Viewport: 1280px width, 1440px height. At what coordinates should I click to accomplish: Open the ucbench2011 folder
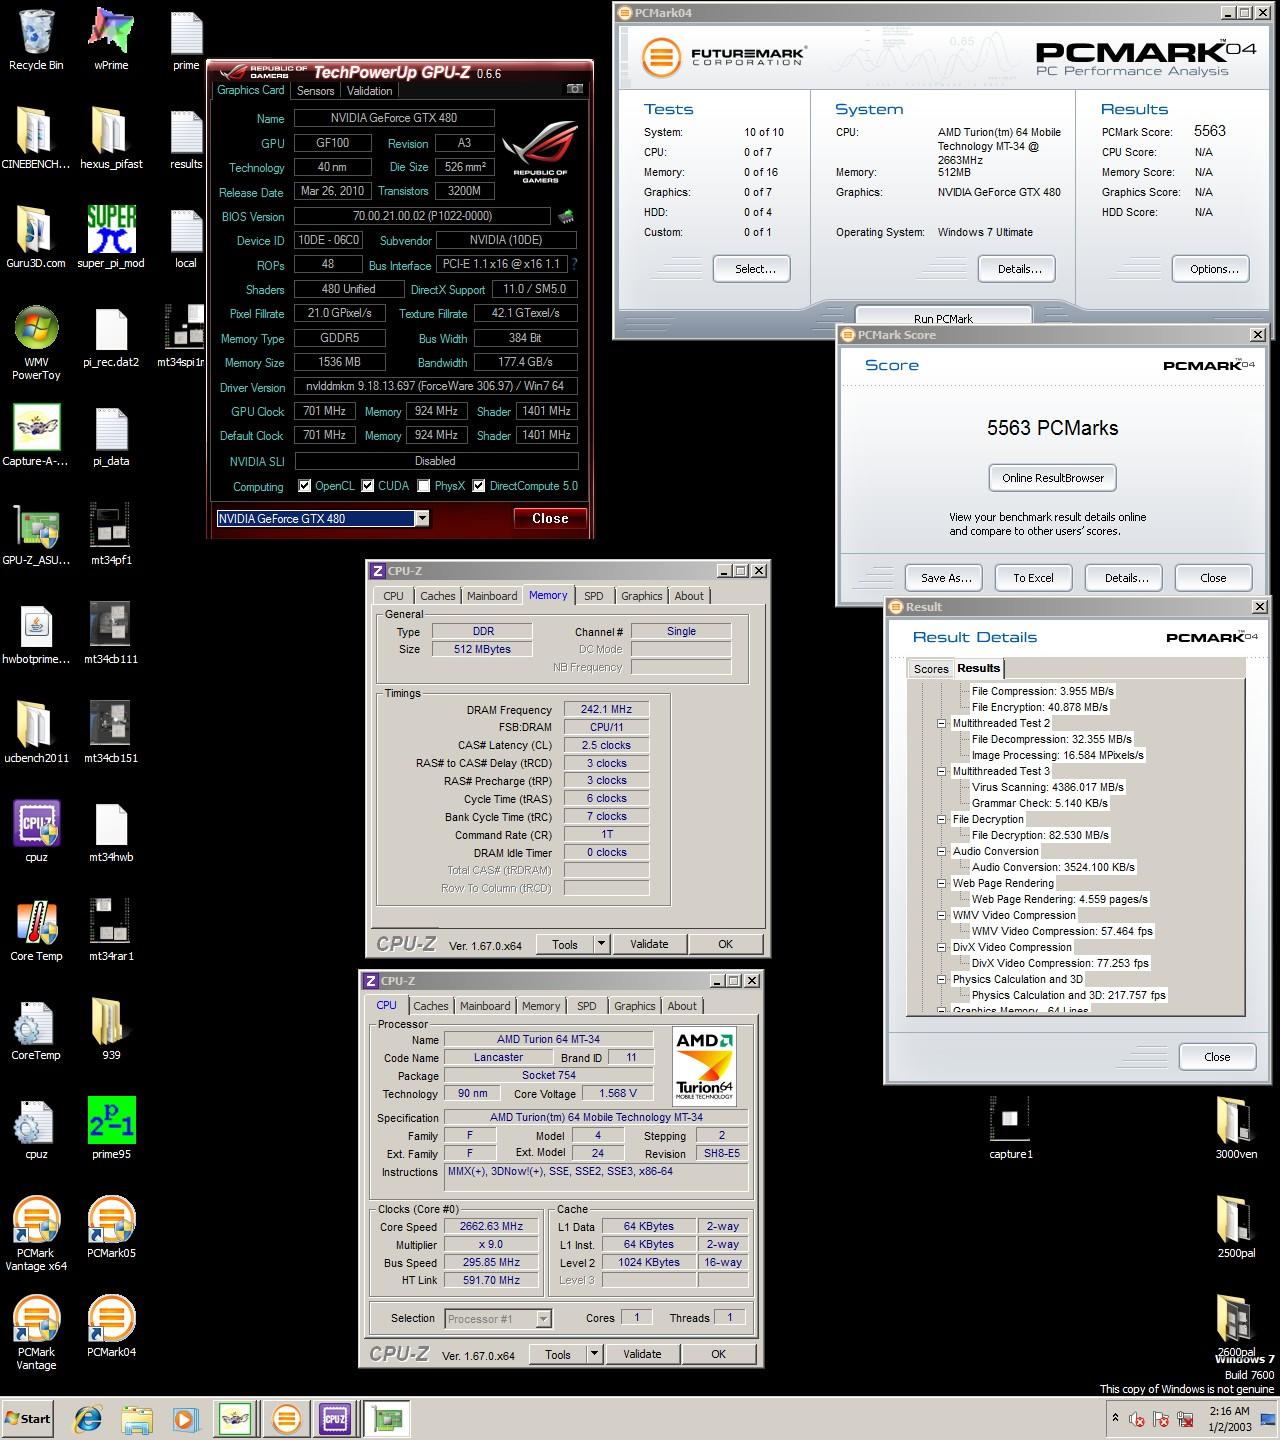pos(36,733)
